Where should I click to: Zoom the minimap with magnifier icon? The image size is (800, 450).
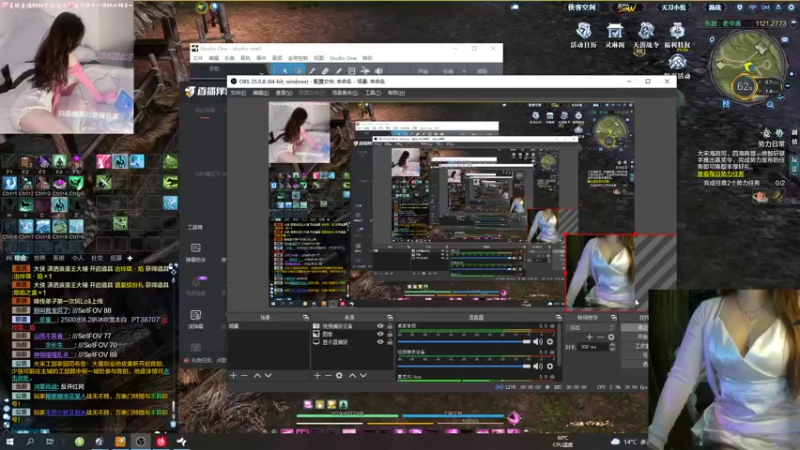(770, 105)
